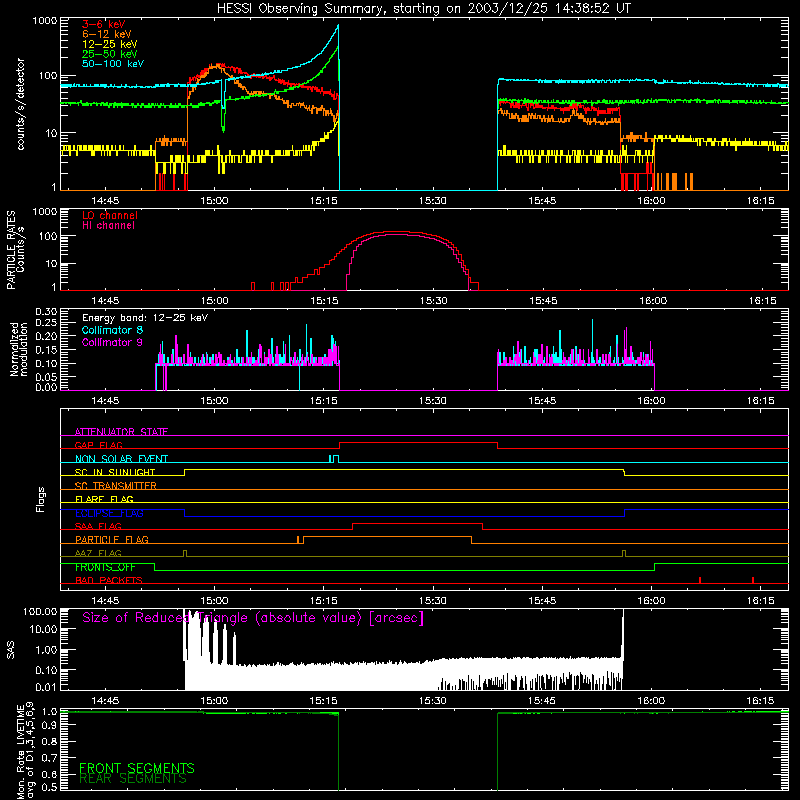The height and width of the screenshot is (800, 800).
Task: Click the Normalized modulation axis label
Action: coord(18,349)
